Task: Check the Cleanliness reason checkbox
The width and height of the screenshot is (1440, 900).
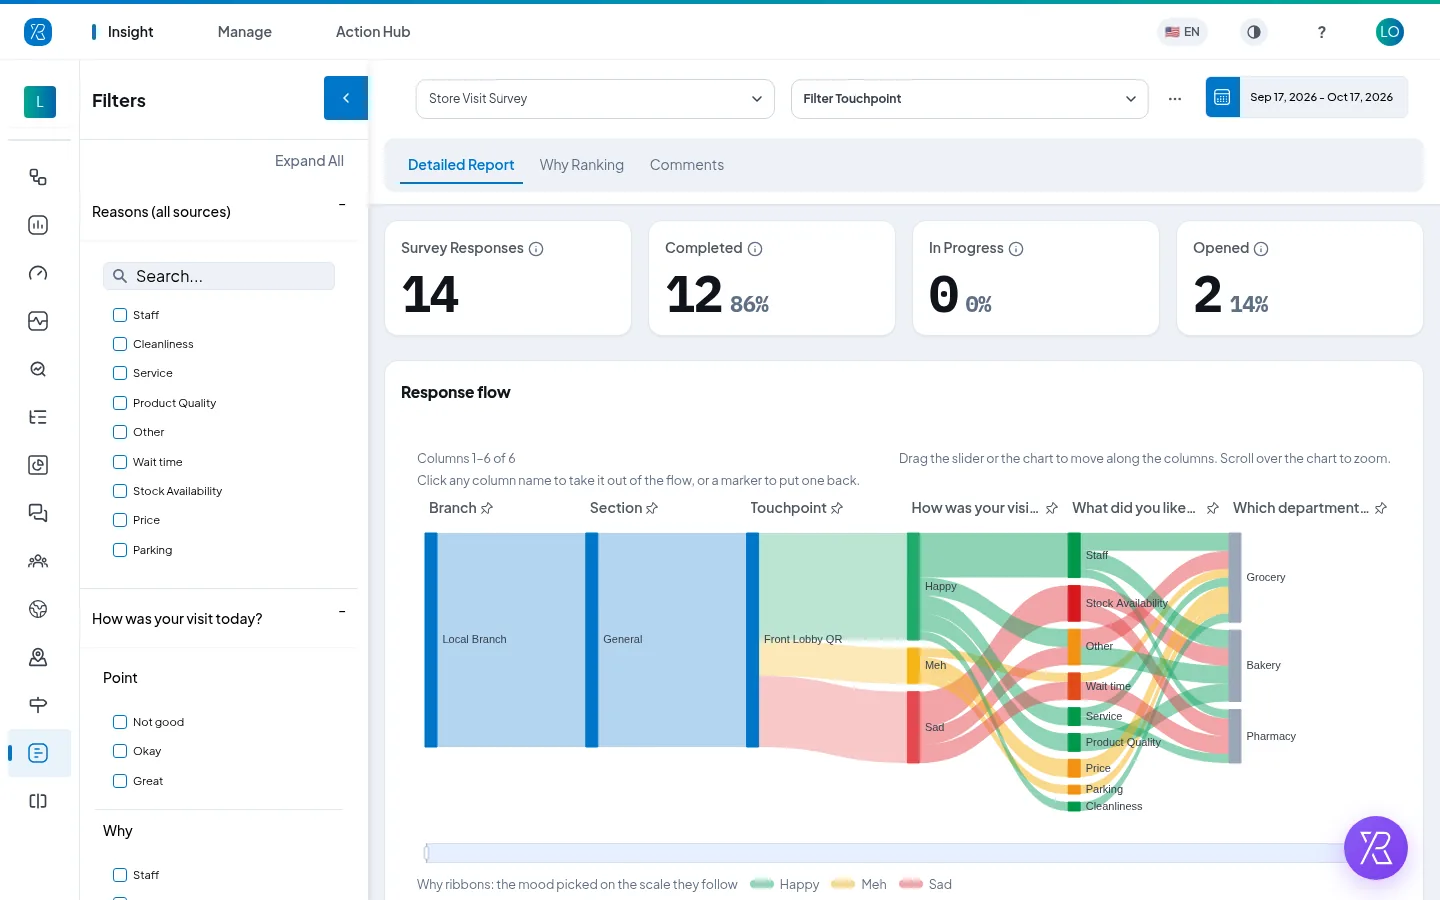Action: point(120,344)
